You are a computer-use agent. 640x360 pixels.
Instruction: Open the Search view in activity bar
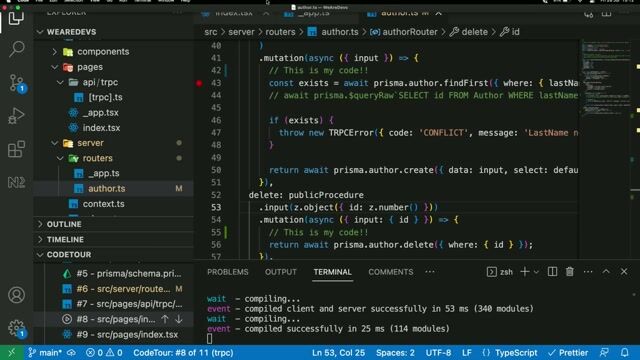tap(16, 49)
